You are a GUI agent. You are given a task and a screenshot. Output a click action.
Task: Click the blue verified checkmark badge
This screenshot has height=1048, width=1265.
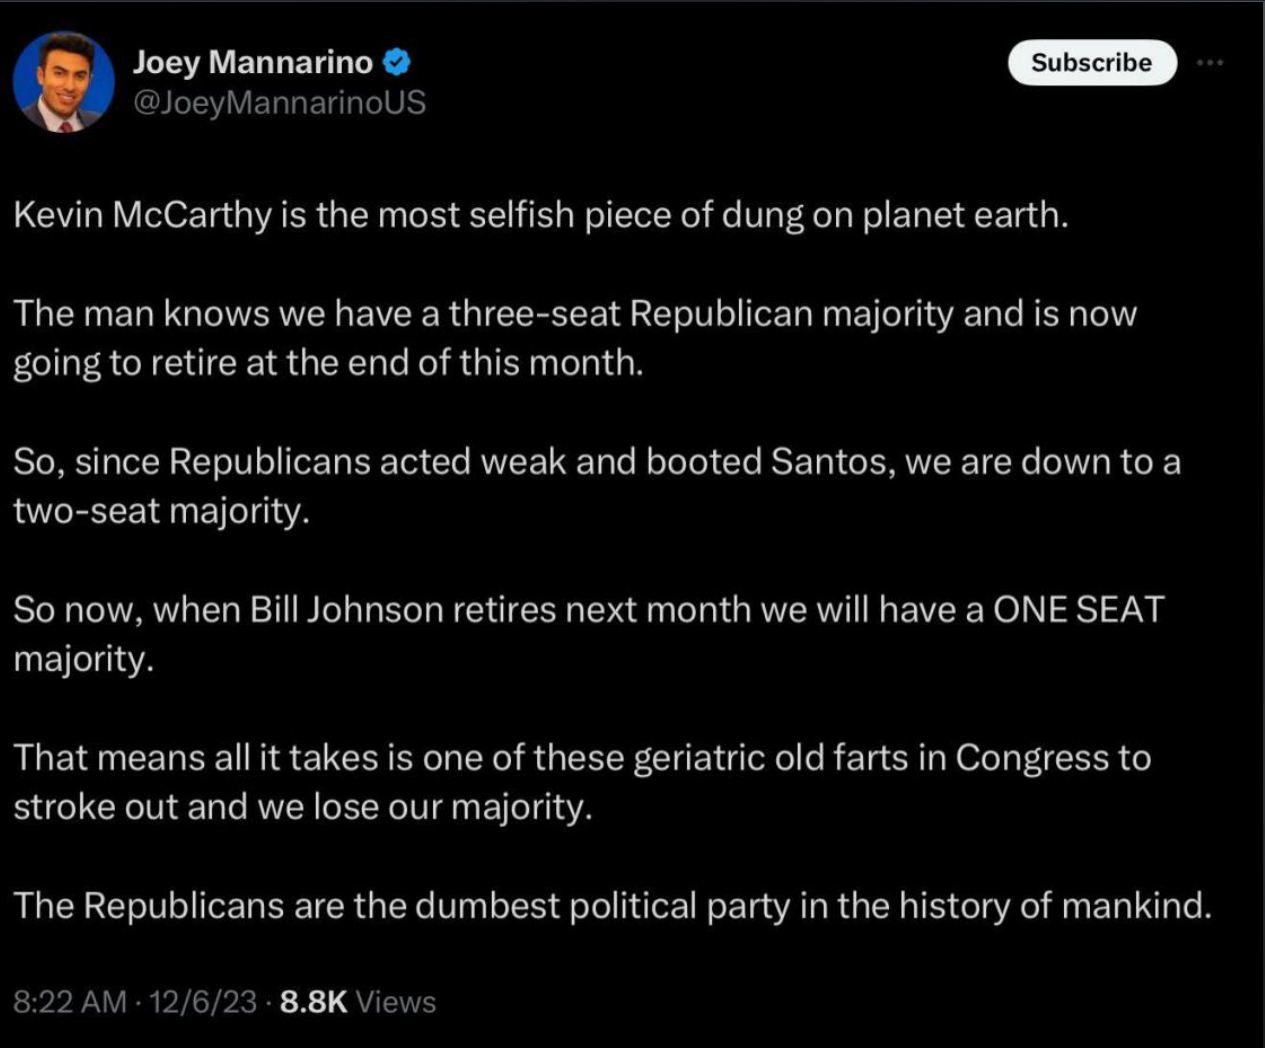[x=398, y=62]
